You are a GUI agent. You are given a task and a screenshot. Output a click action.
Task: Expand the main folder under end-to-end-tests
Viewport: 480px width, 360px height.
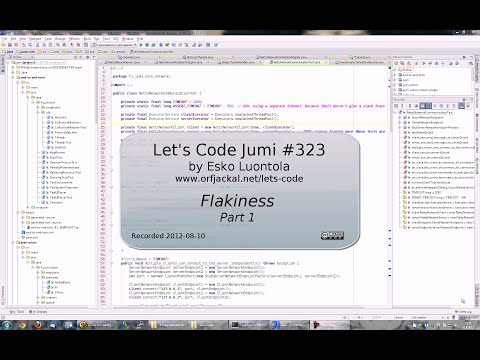tap(23, 87)
